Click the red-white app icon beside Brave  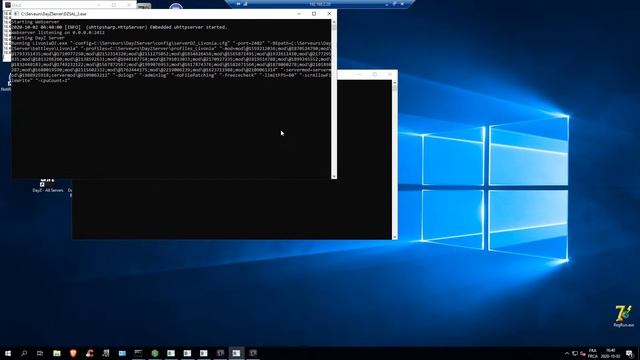89,353
